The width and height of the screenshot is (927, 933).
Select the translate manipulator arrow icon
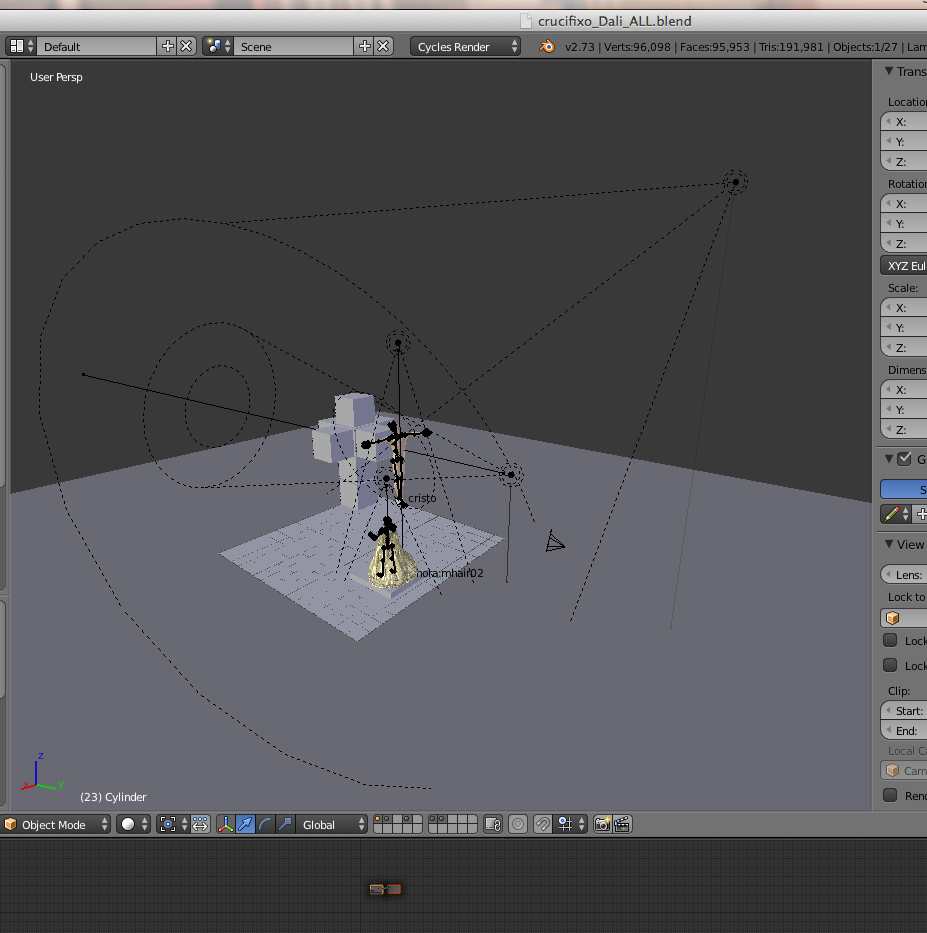click(x=246, y=825)
